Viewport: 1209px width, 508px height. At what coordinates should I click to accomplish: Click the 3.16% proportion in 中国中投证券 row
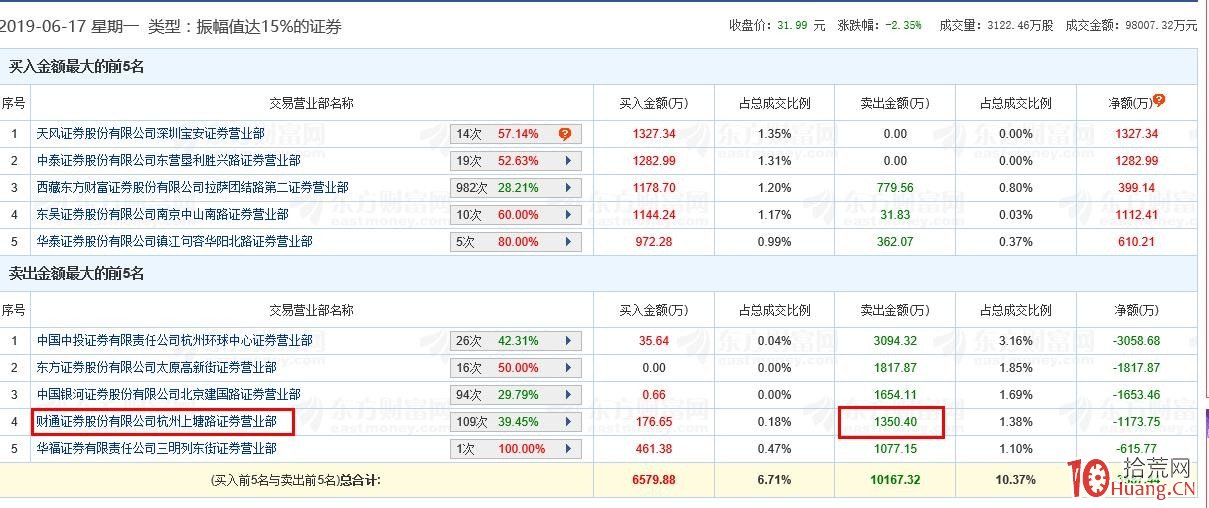pos(1015,341)
